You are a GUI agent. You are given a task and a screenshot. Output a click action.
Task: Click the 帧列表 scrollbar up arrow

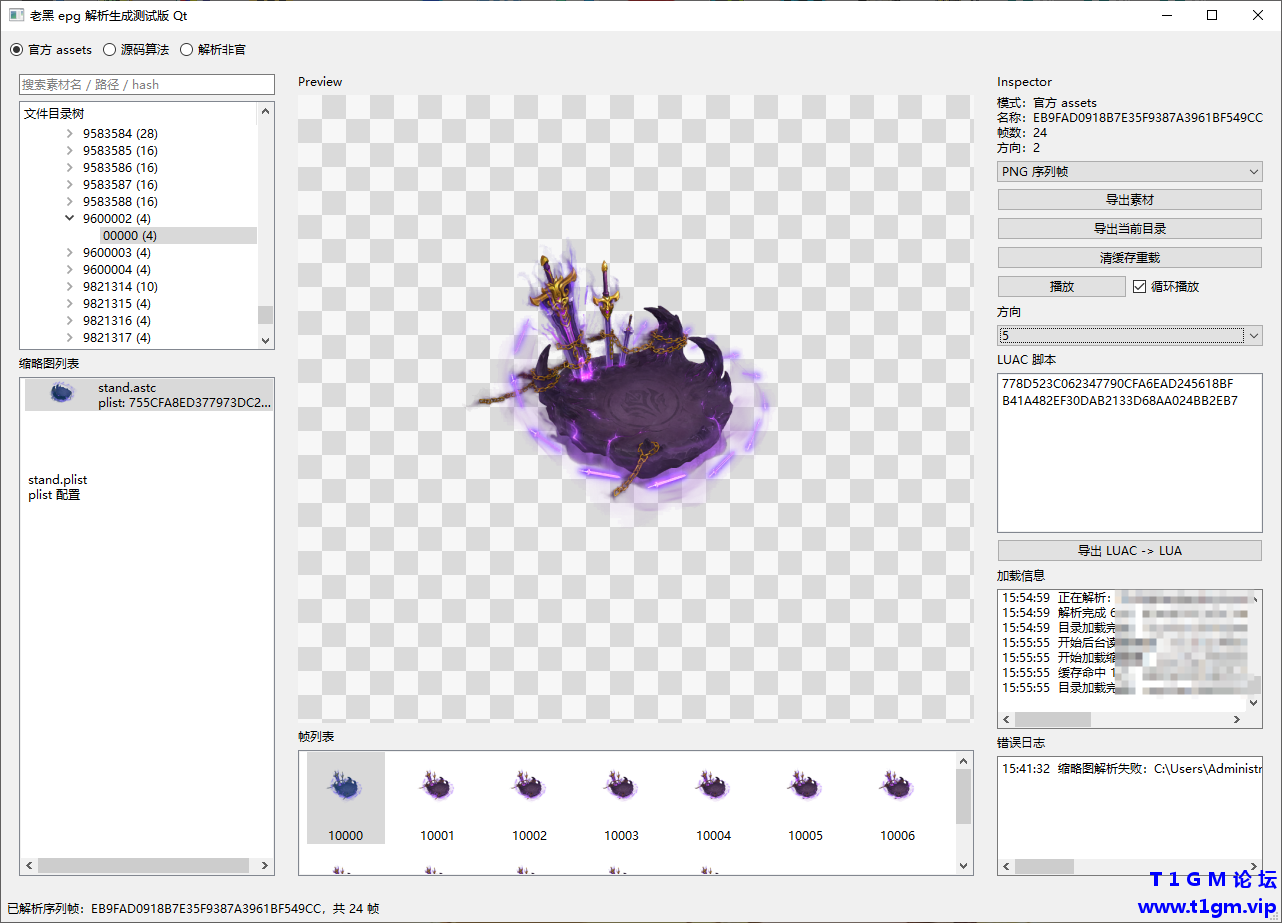tap(964, 760)
